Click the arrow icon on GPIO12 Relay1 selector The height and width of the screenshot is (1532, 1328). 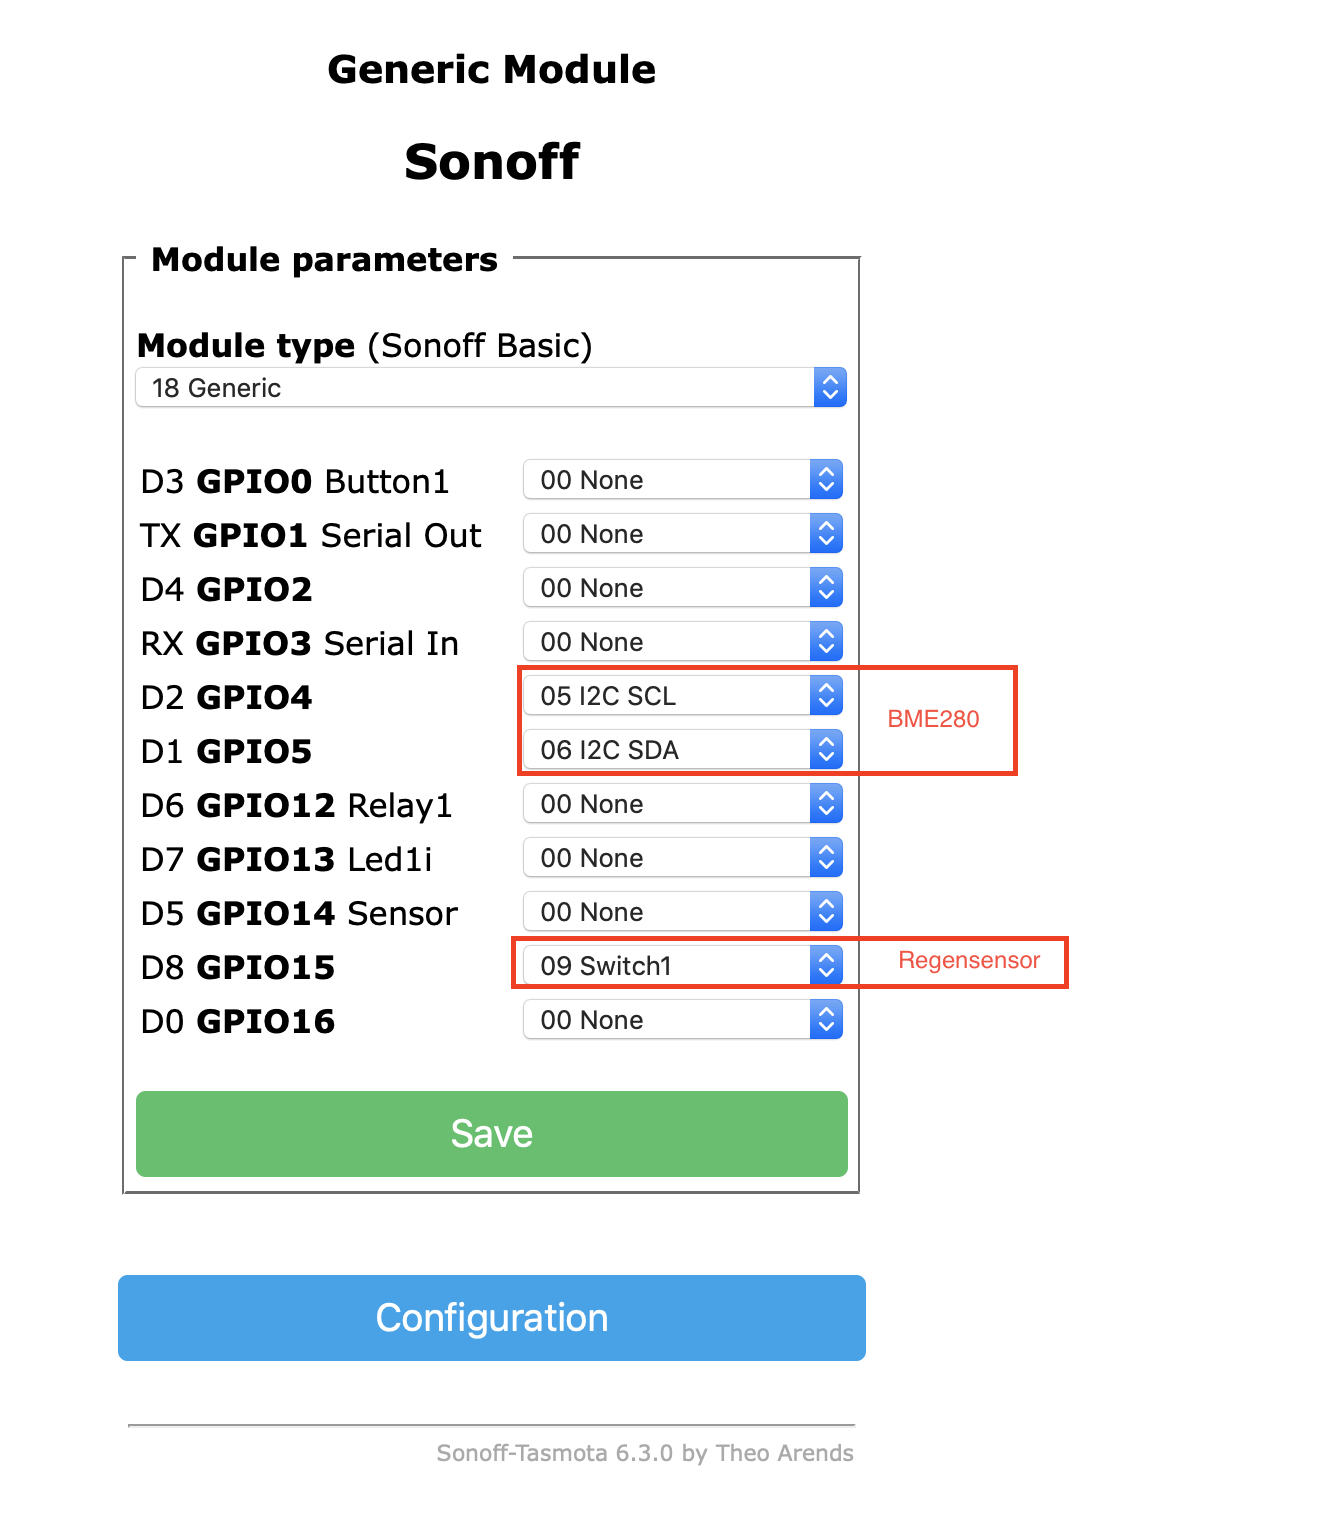[826, 803]
